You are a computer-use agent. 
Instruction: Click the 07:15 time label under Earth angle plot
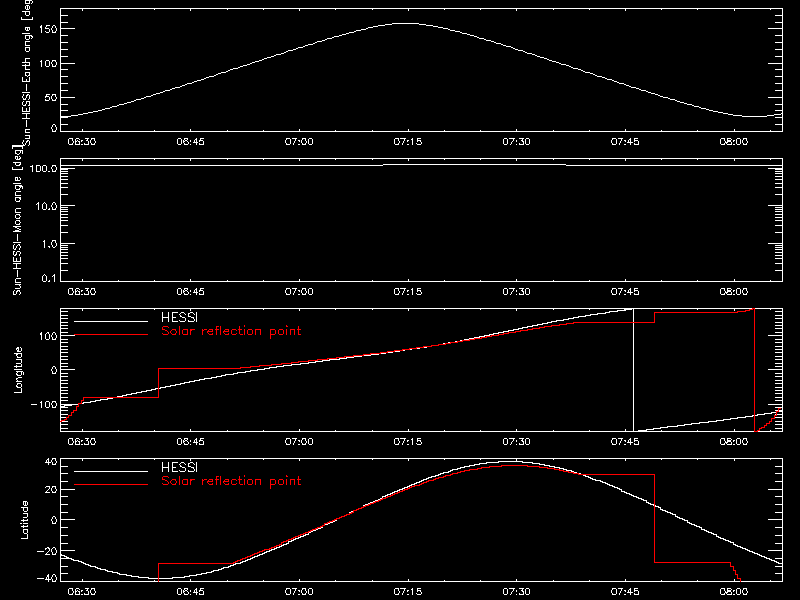pos(408,141)
